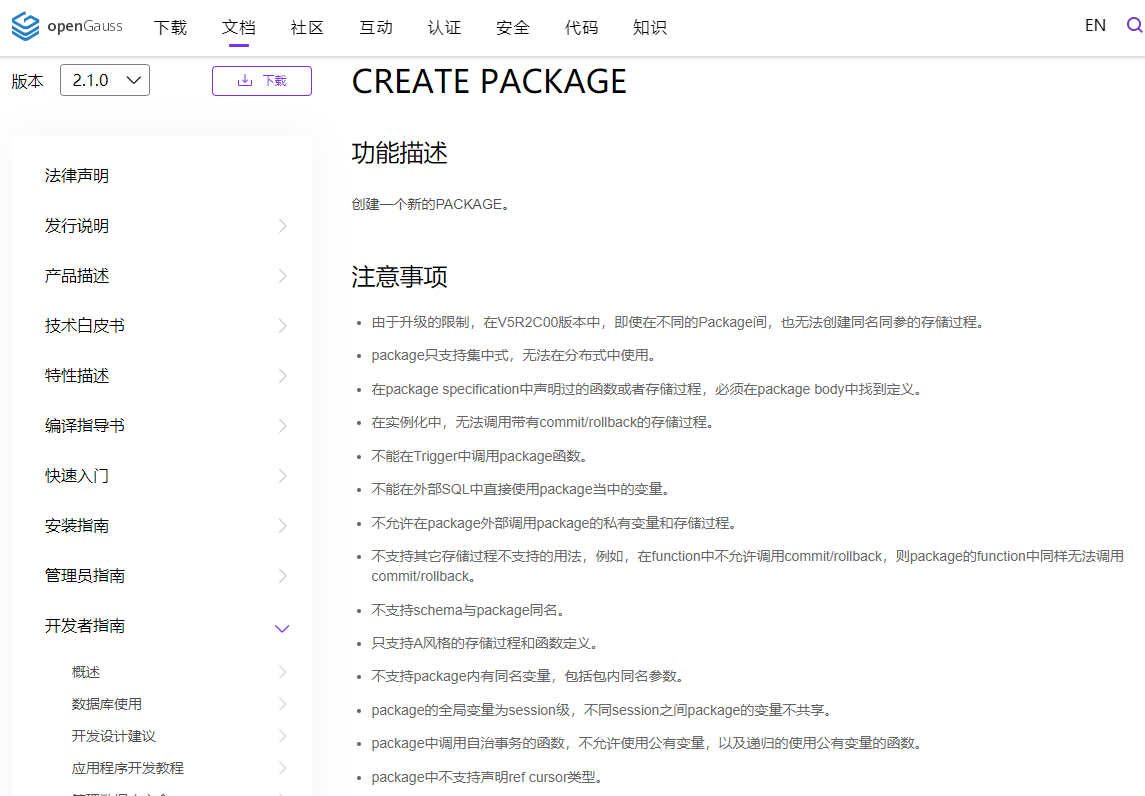Image resolution: width=1145 pixels, height=796 pixels.
Task: Collapse the 开发者指南 section chevron
Action: [x=282, y=628]
